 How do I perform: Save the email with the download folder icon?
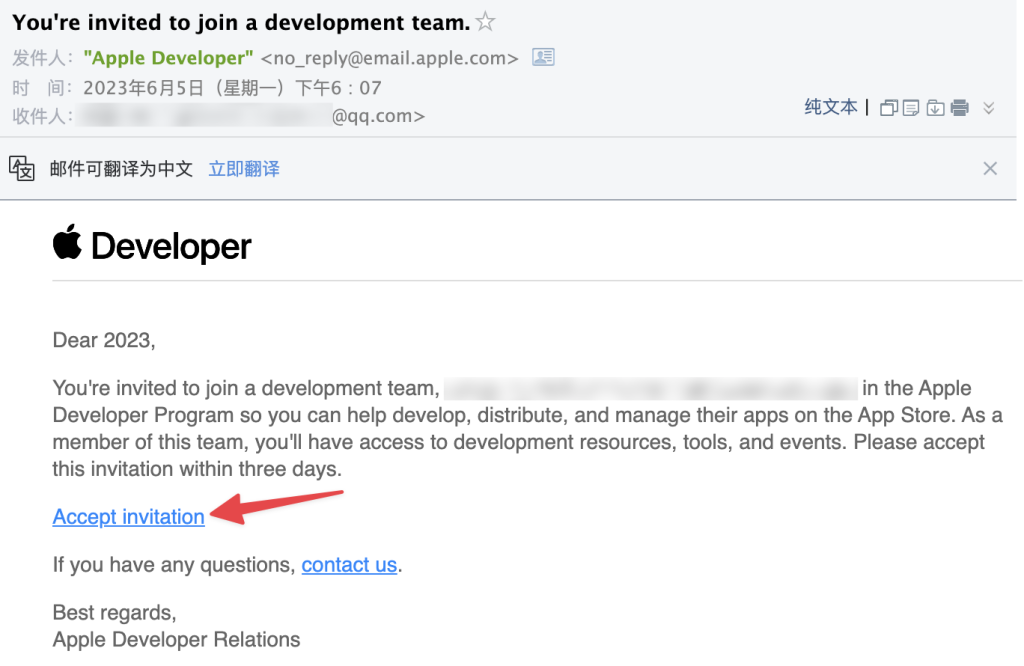tap(935, 108)
